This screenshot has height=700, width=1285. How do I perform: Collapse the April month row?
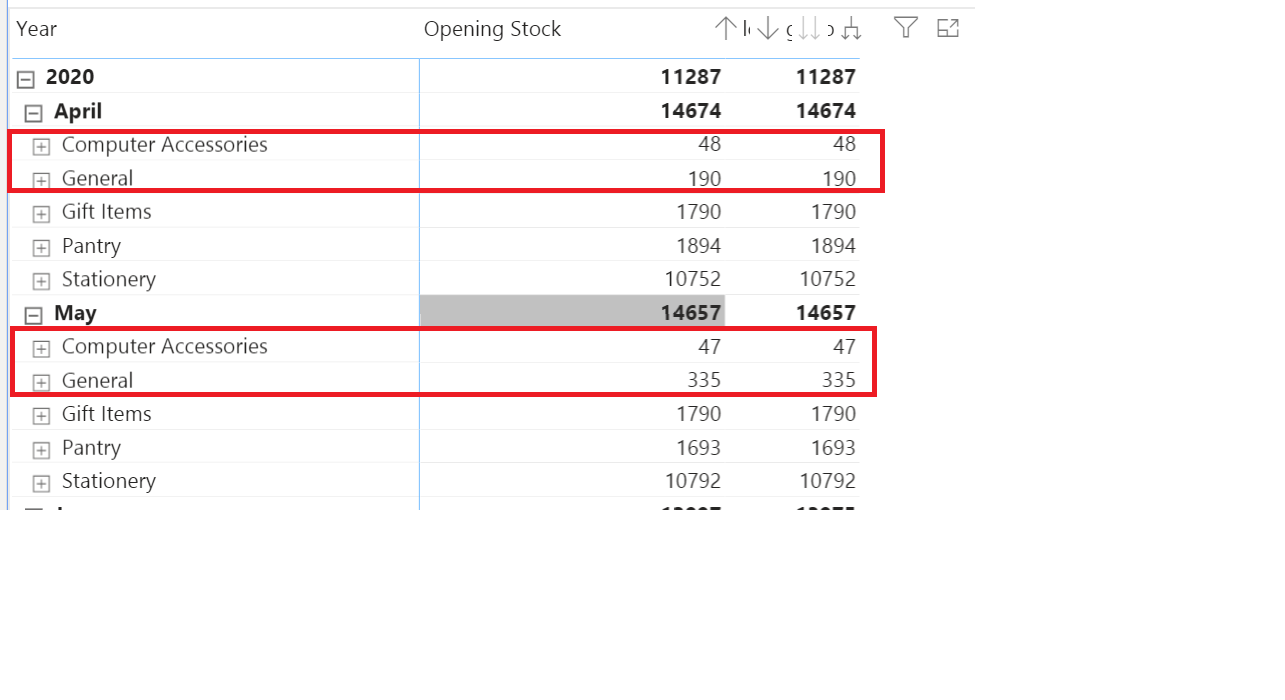click(34, 113)
